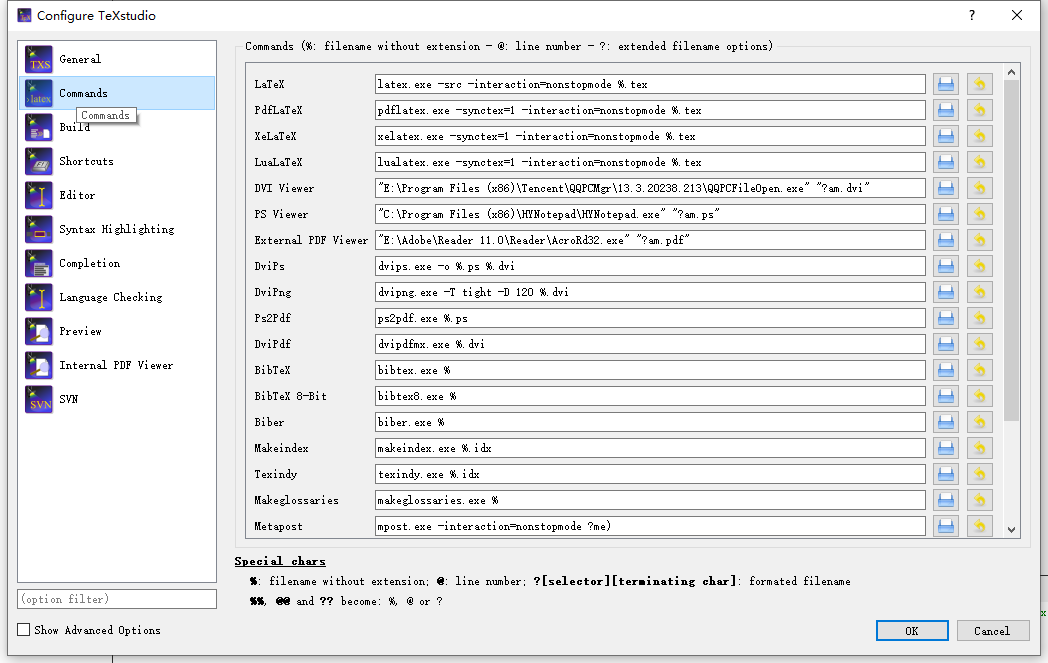Reset XeLaTeX command to default
The width and height of the screenshot is (1048, 663).
[979, 136]
